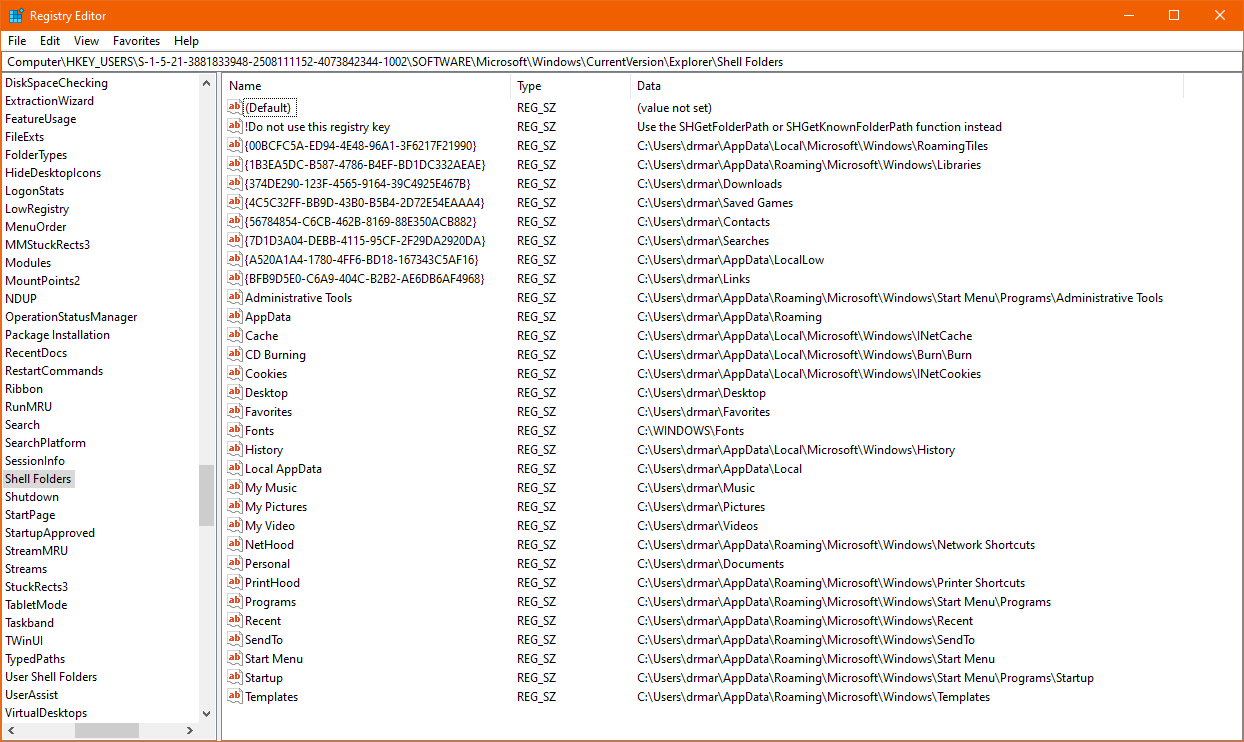Click the string icon beside Programs value
1244x742 pixels.
pyautogui.click(x=235, y=601)
